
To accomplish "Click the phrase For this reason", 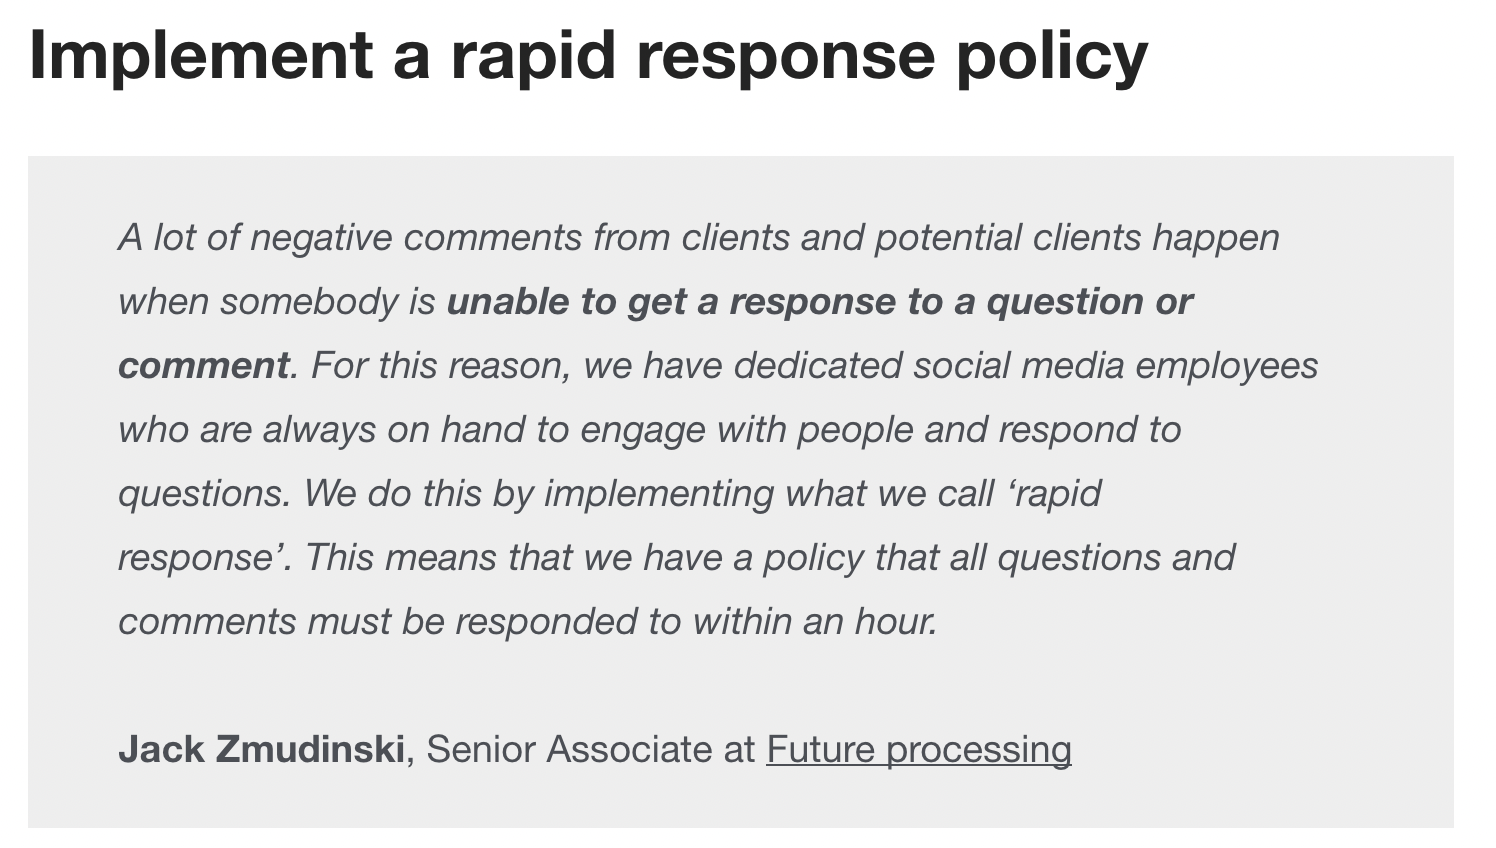I will coord(440,366).
